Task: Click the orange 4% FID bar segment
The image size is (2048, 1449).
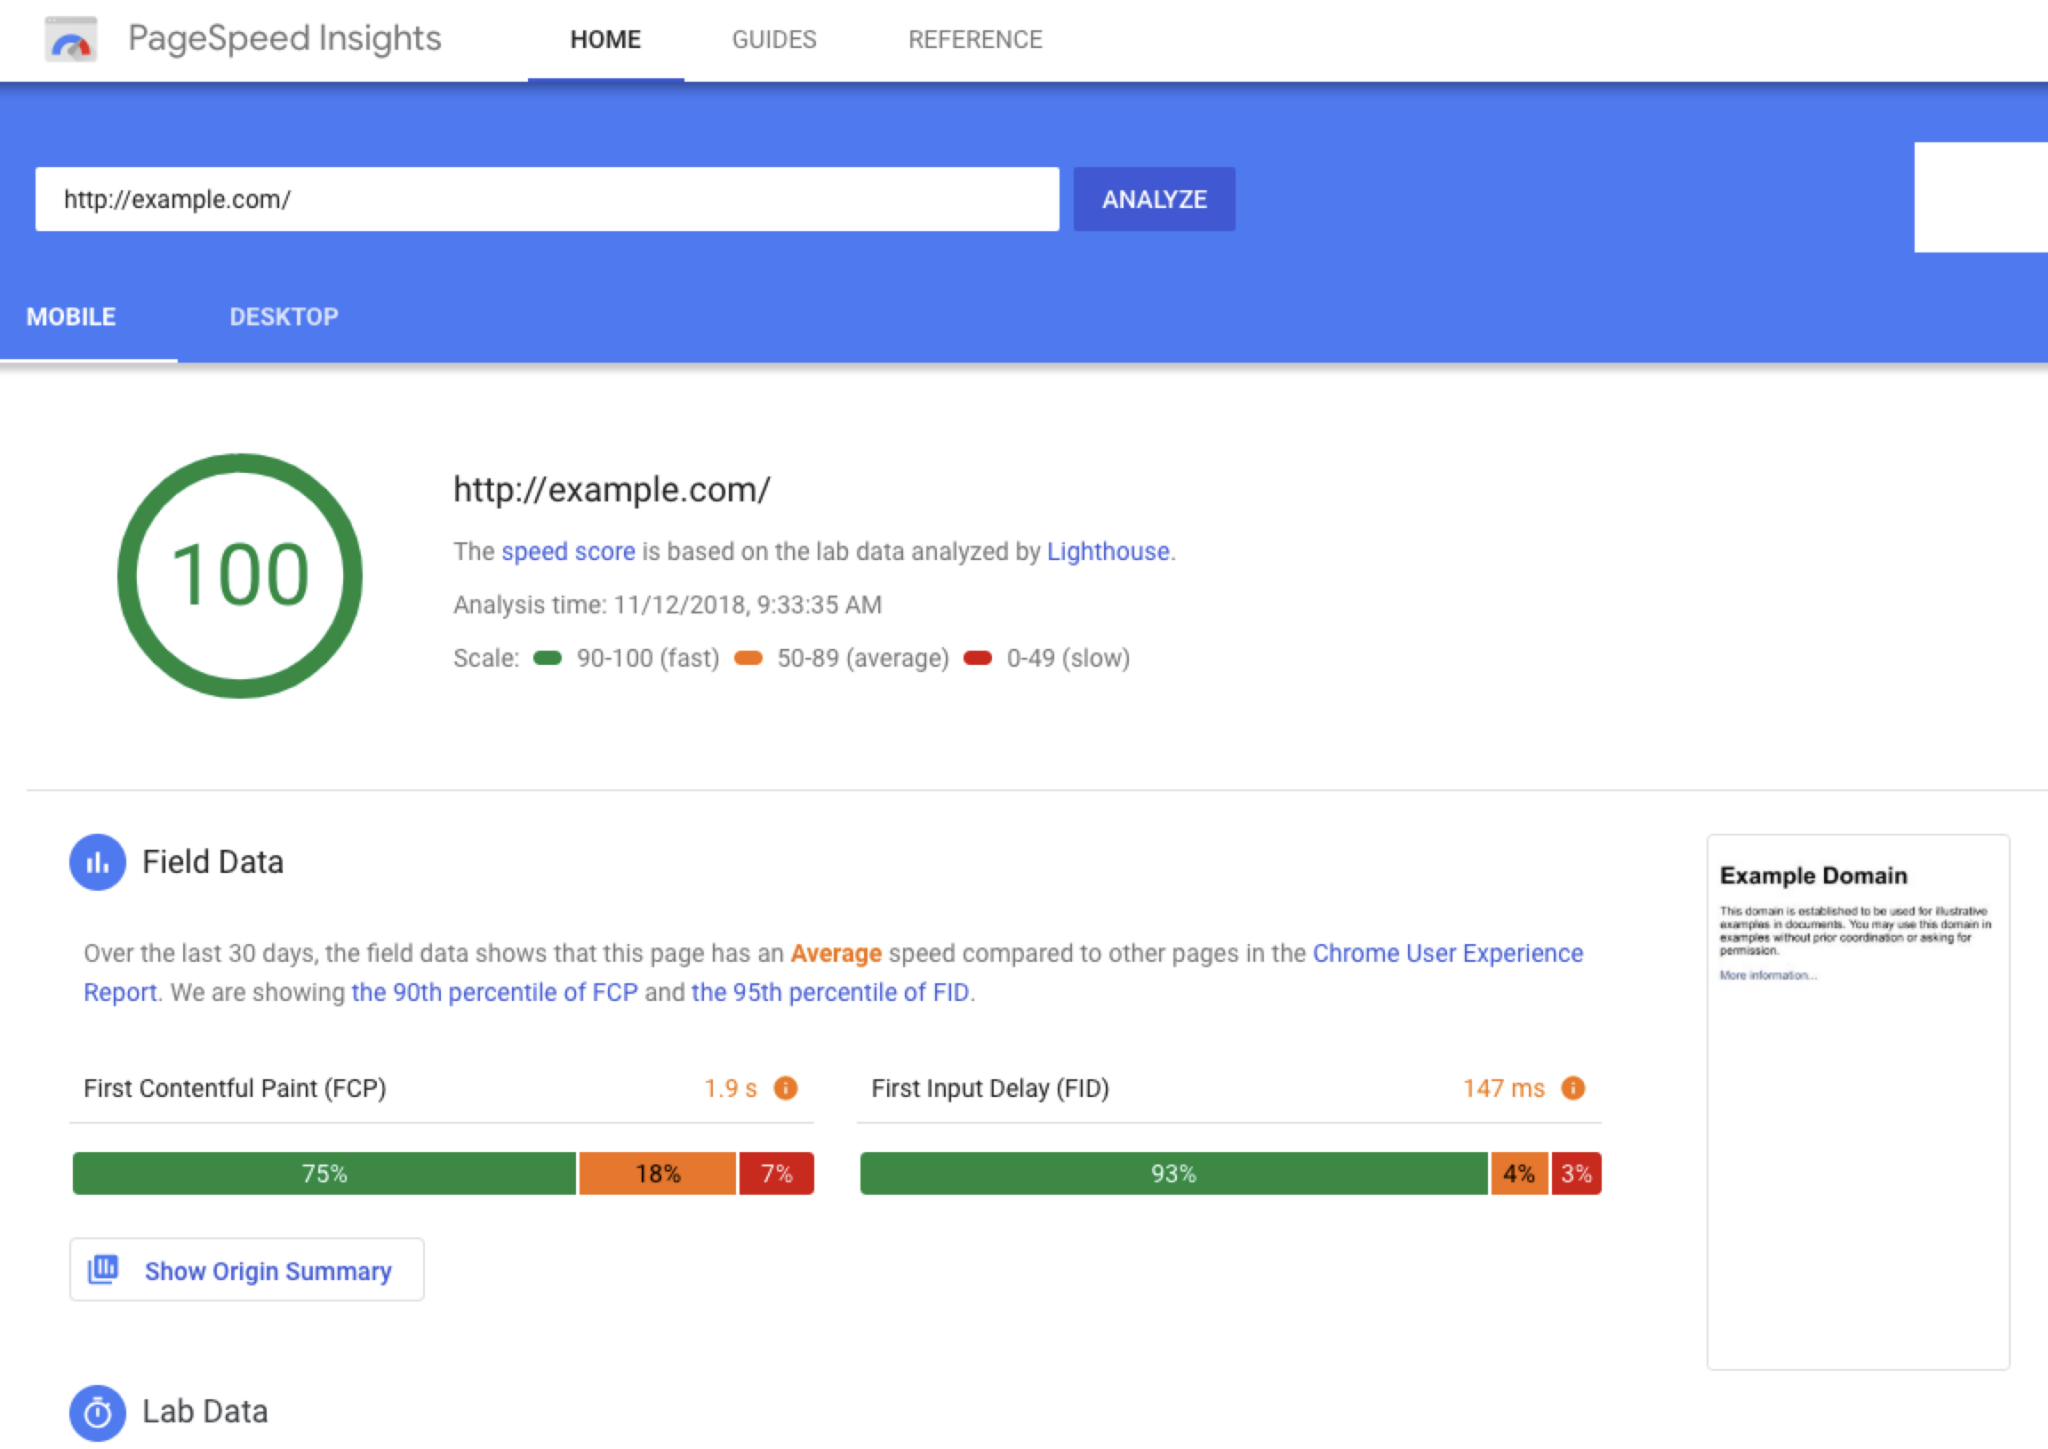Action: [x=1519, y=1173]
